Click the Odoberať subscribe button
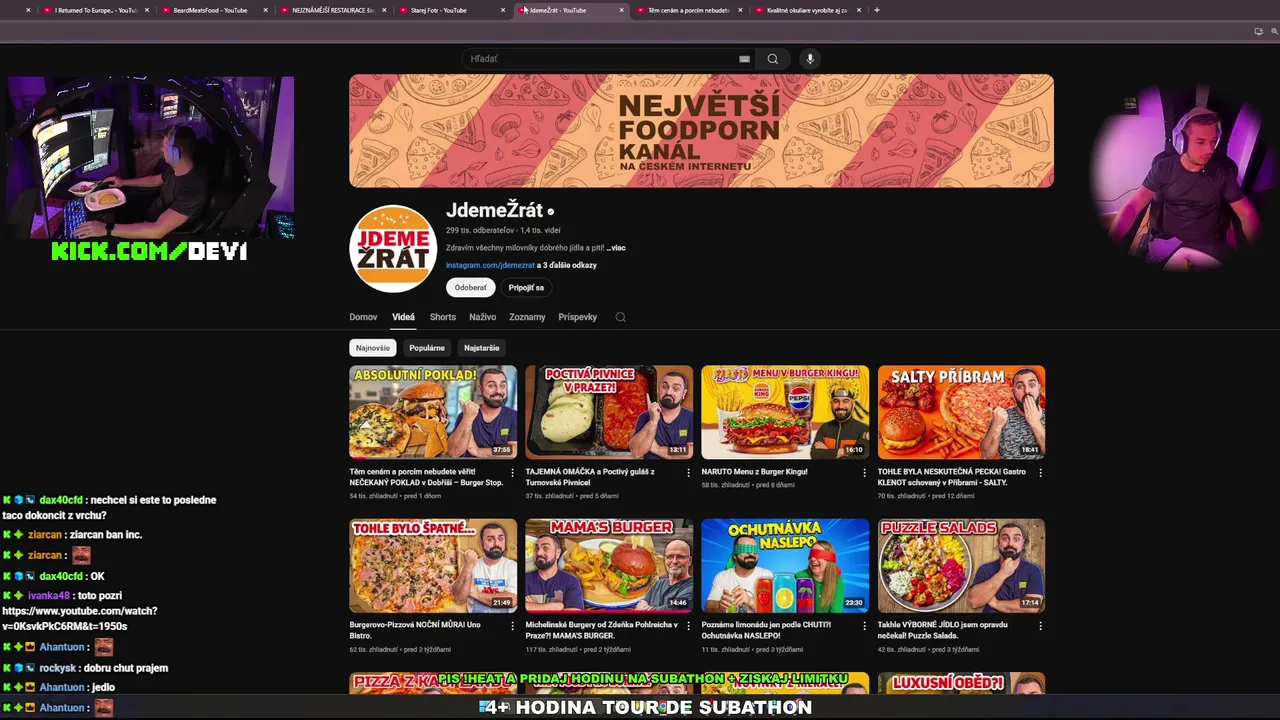 point(470,288)
